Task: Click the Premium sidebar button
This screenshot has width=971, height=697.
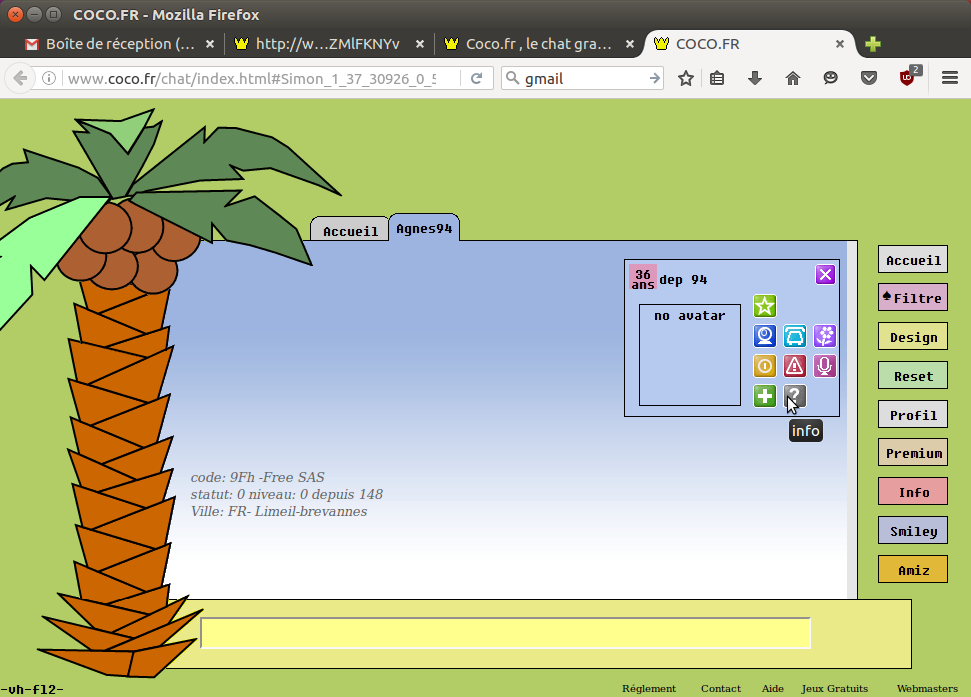Action: tap(913, 453)
